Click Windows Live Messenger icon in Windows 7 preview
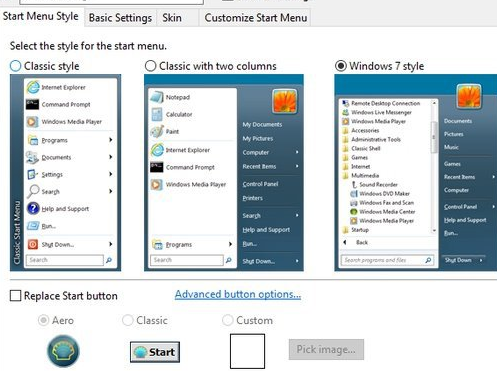Screen dimensions: 497x371 point(346,112)
